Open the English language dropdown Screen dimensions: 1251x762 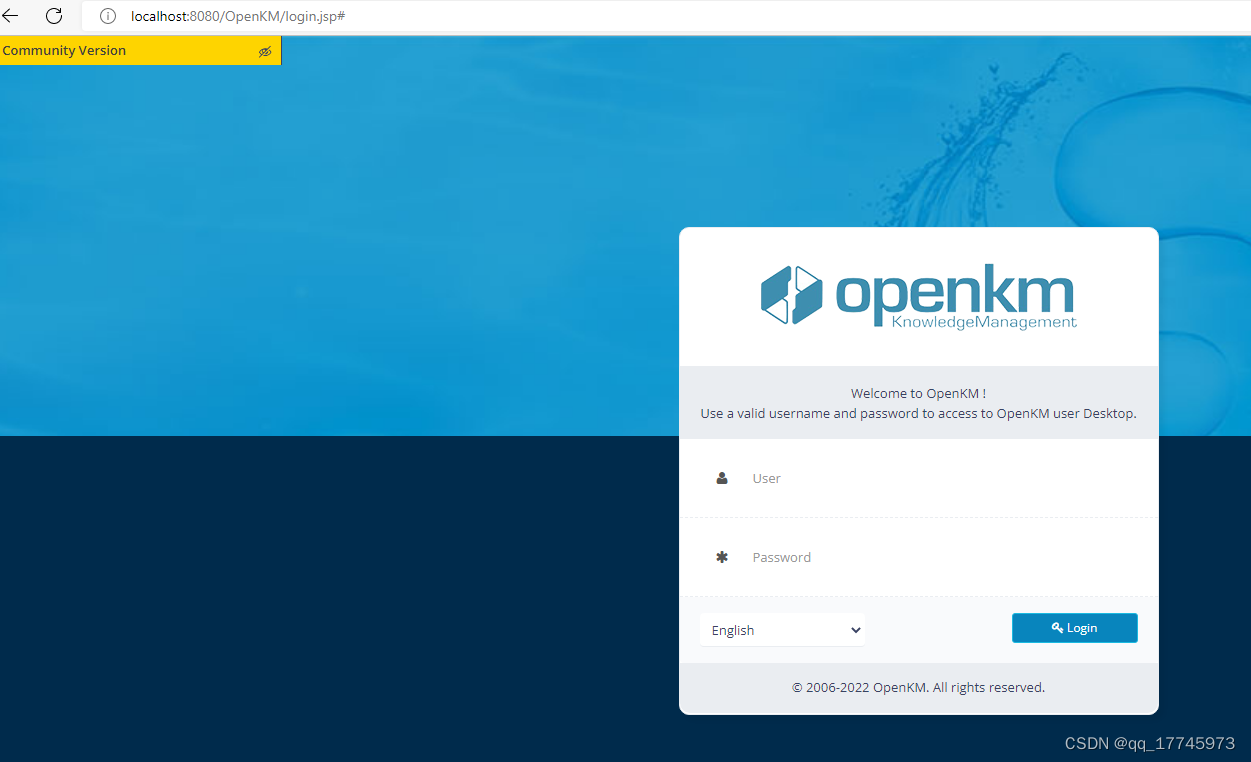pyautogui.click(x=783, y=630)
